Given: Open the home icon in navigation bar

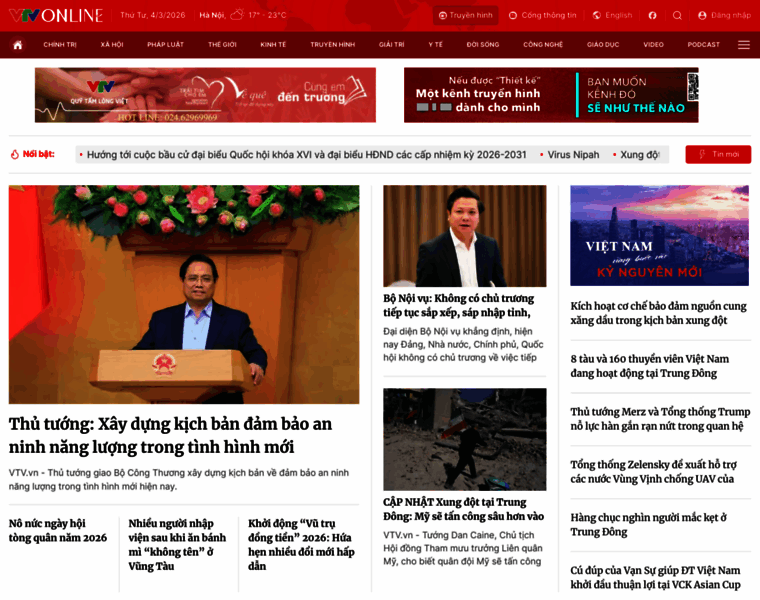Looking at the screenshot, I should (18, 45).
